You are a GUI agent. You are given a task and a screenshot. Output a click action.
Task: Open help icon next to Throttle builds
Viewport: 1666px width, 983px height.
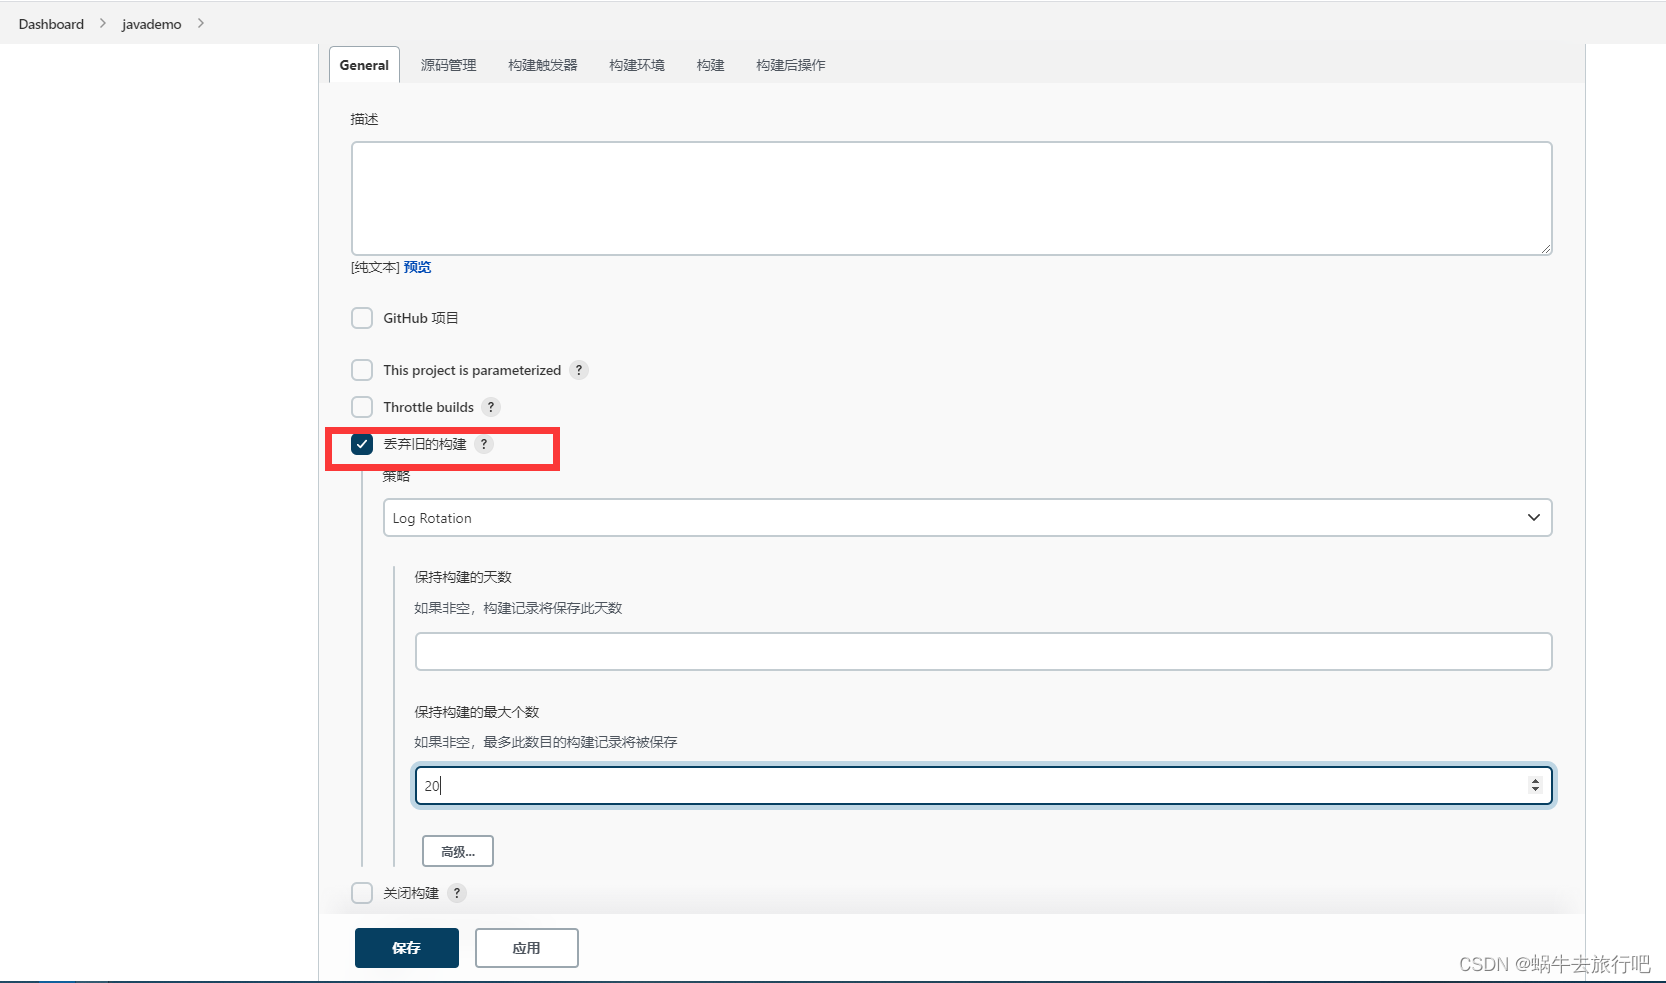[x=490, y=407]
